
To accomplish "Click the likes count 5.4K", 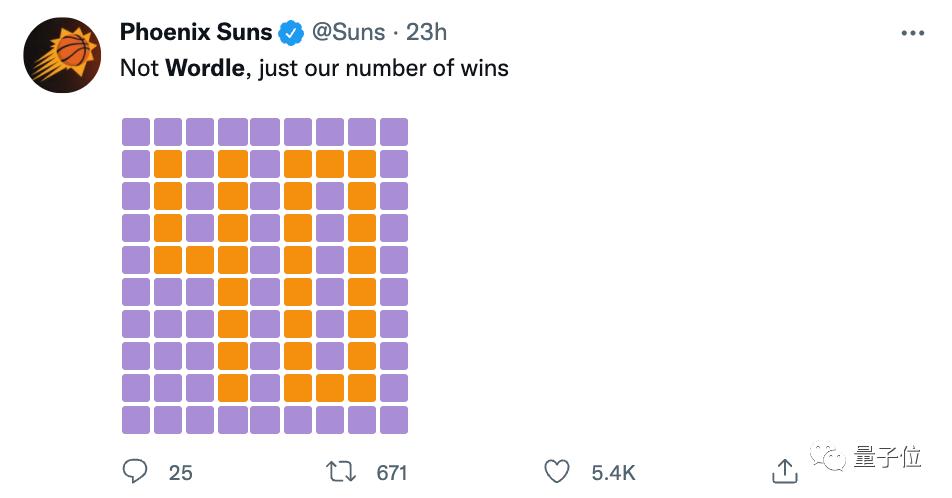I will [x=613, y=472].
